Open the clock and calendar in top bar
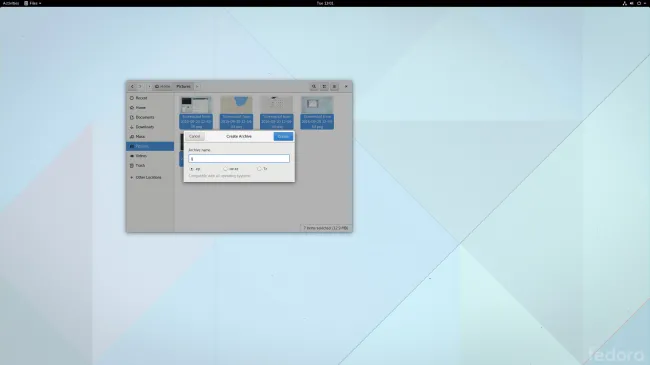This screenshot has height=365, width=650. pos(325,3)
